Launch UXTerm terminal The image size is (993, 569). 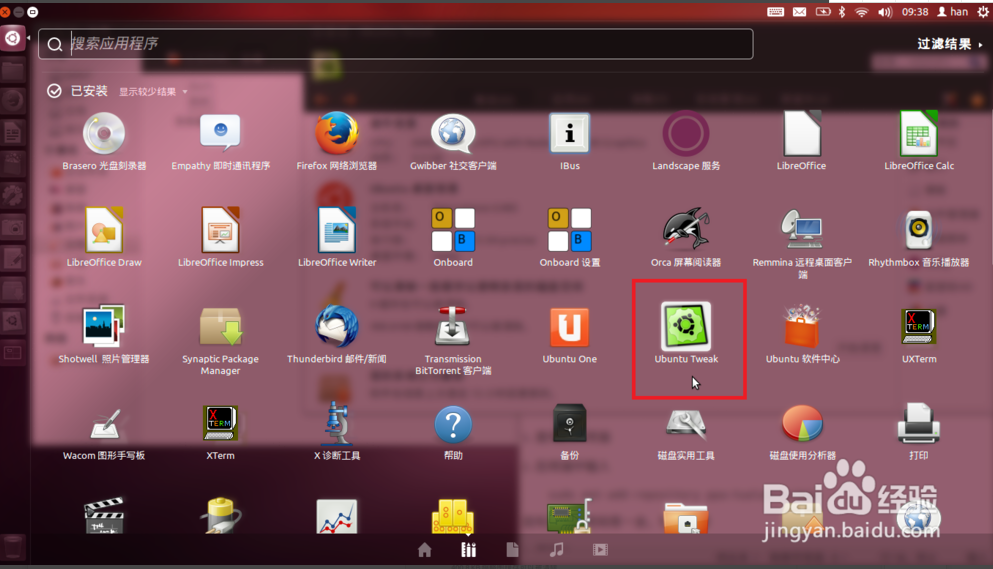tap(919, 335)
